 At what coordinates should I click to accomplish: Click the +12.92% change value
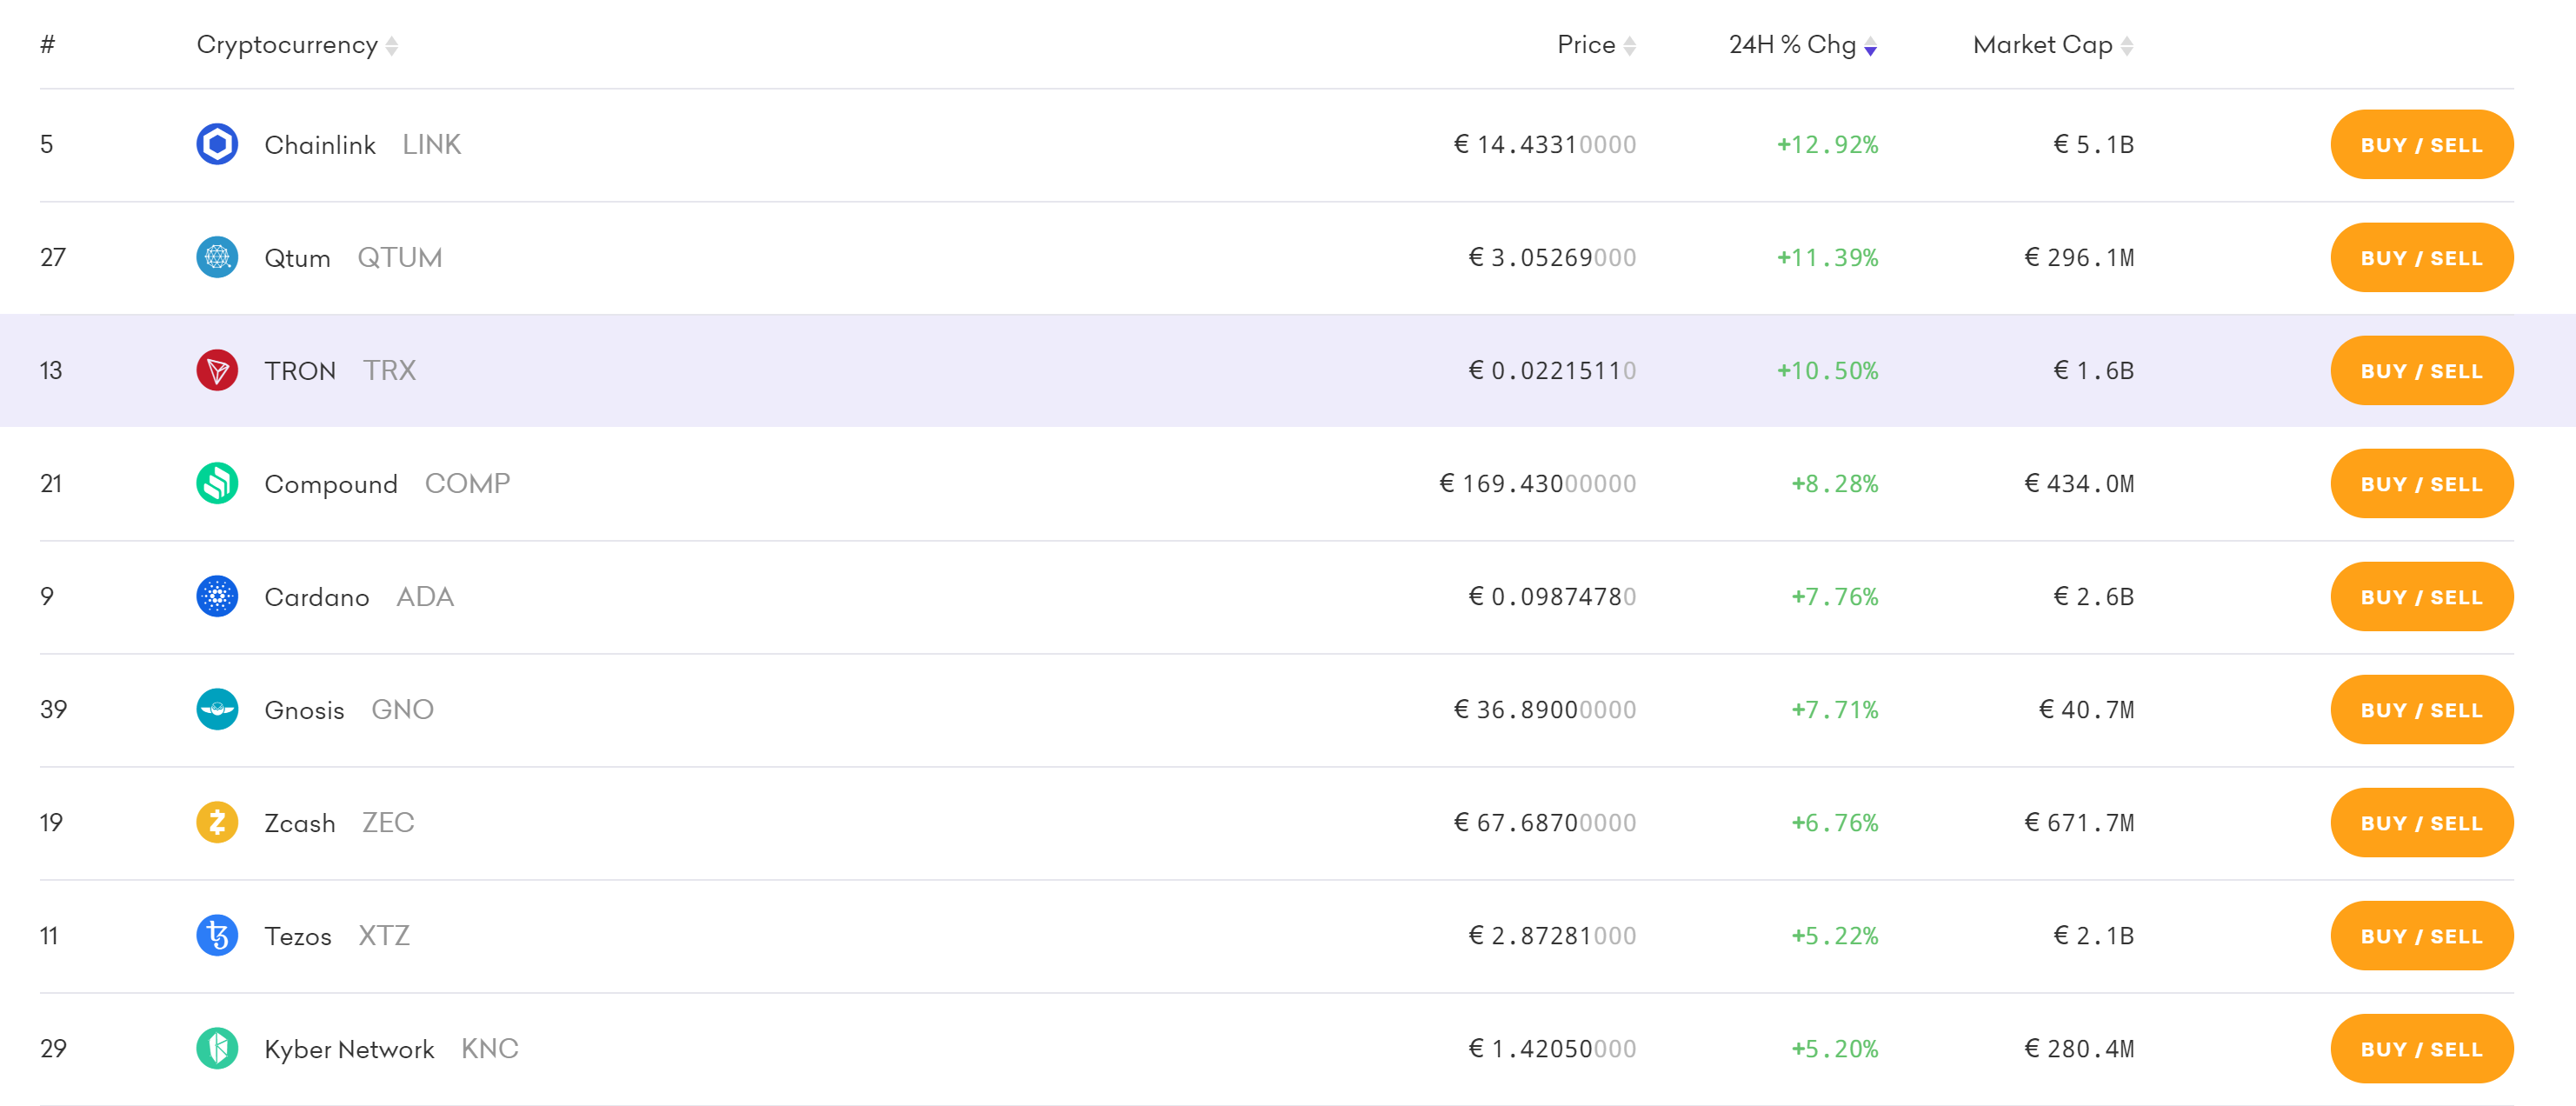pos(1828,145)
